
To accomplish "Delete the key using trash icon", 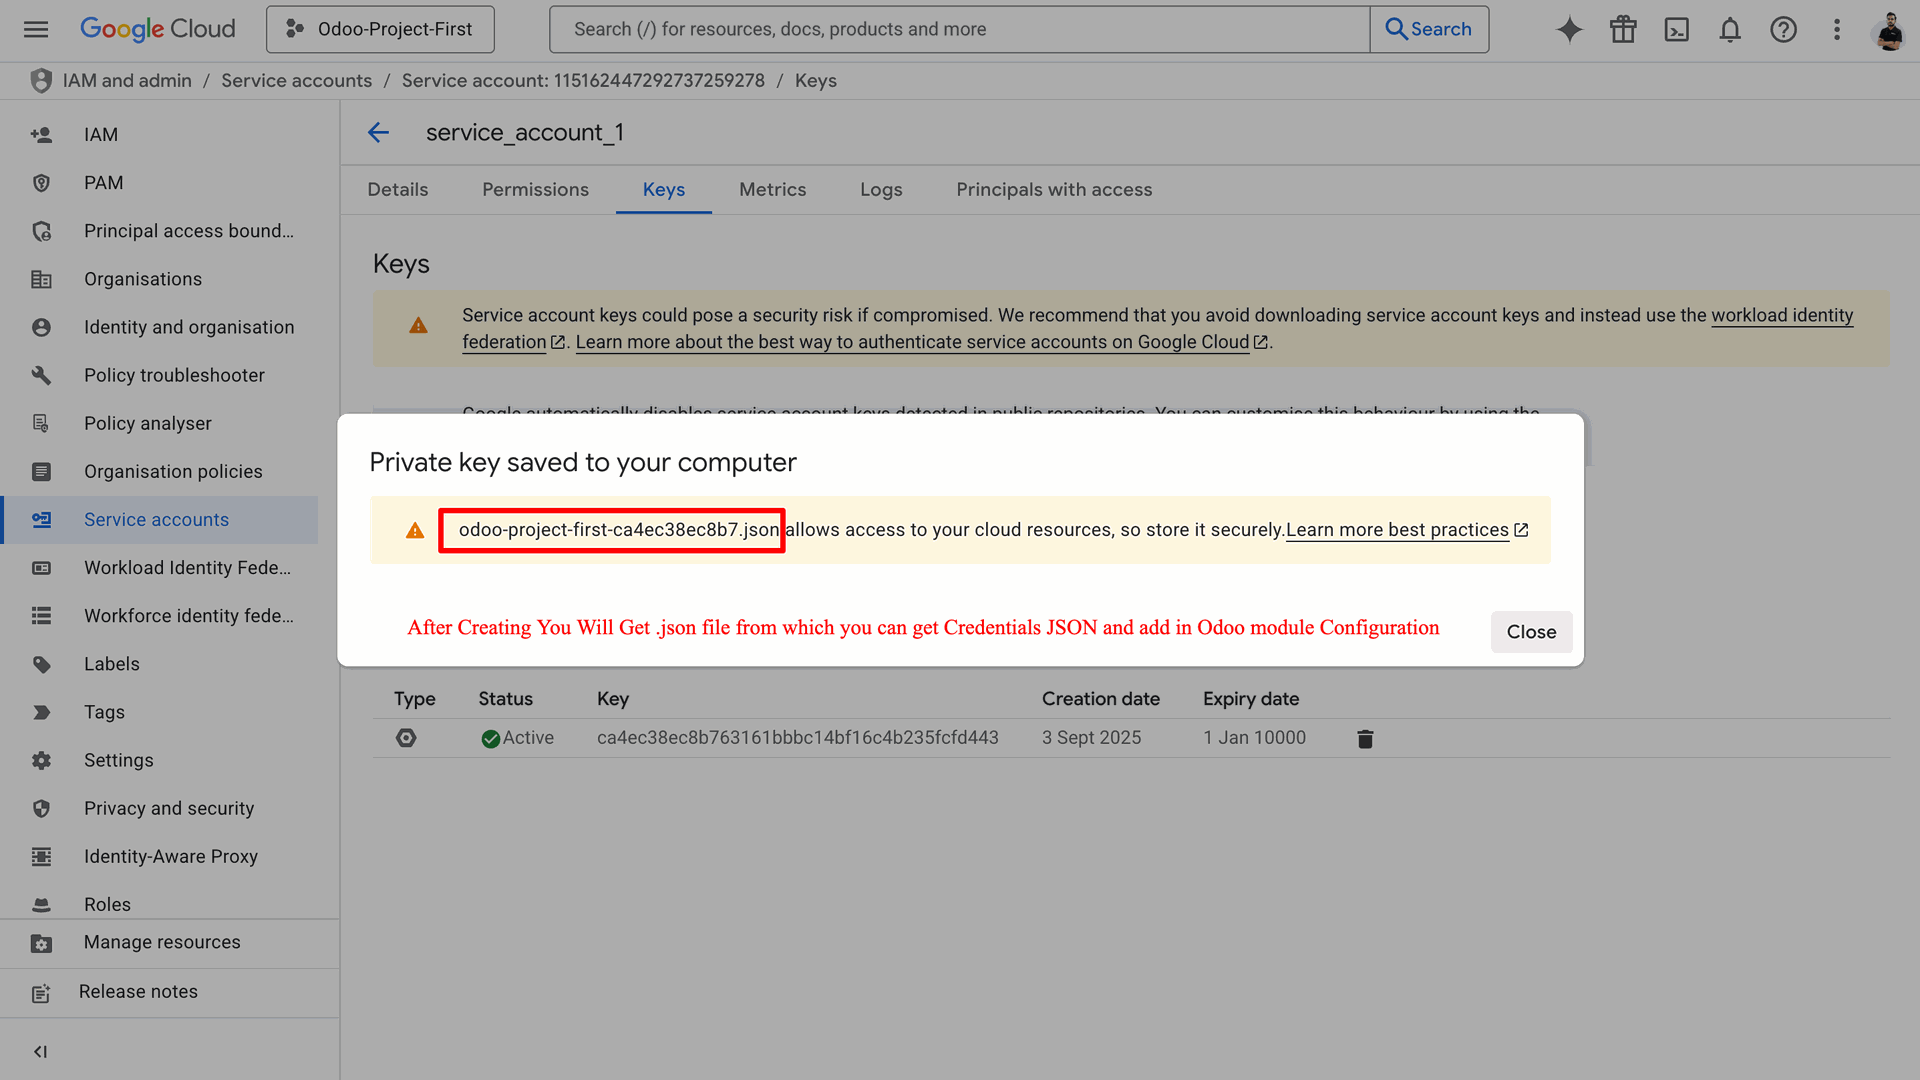I will (1365, 739).
